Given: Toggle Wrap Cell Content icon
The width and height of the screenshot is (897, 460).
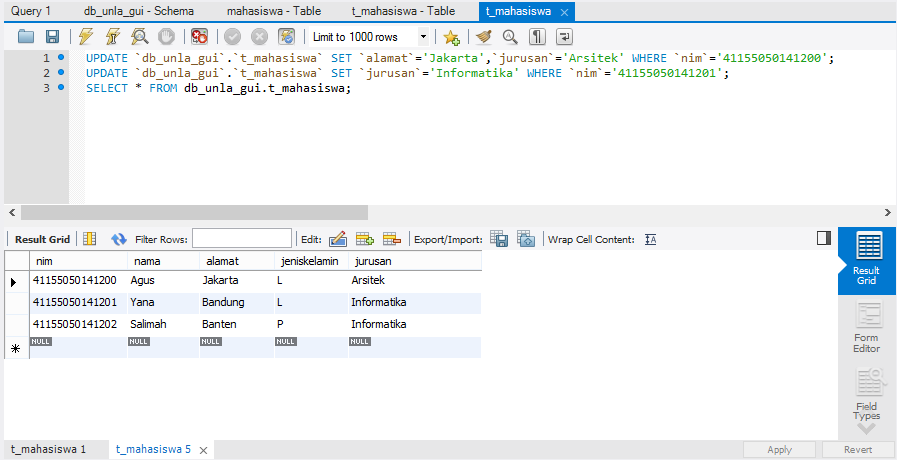Looking at the screenshot, I should pyautogui.click(x=650, y=240).
